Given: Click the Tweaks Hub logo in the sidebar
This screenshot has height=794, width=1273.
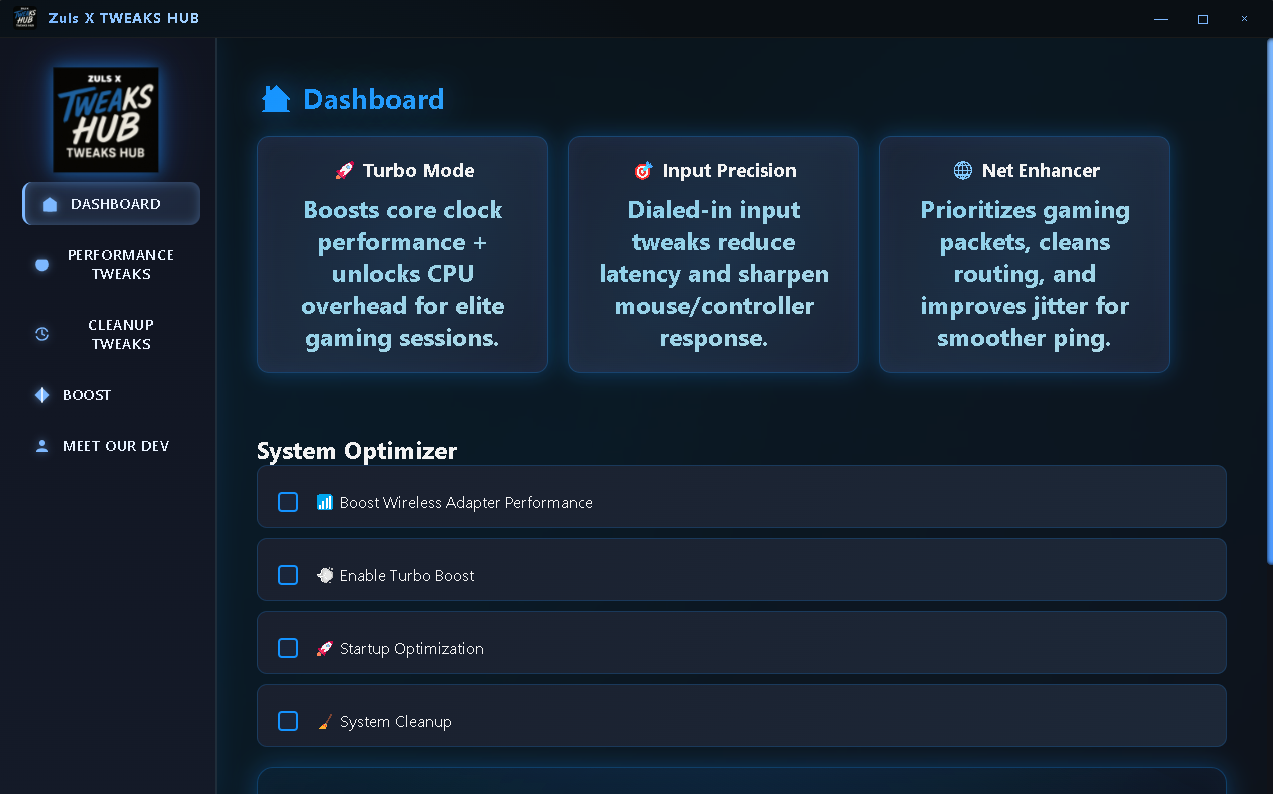Looking at the screenshot, I should tap(106, 120).
